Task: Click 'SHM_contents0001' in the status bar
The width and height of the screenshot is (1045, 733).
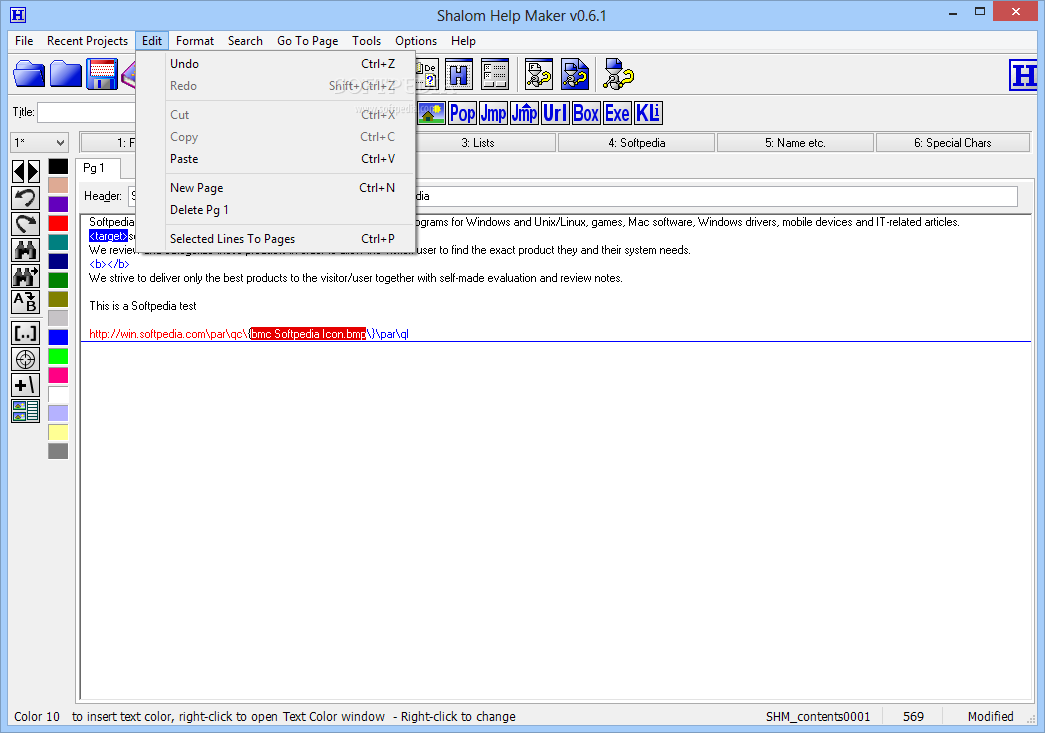Action: point(818,716)
